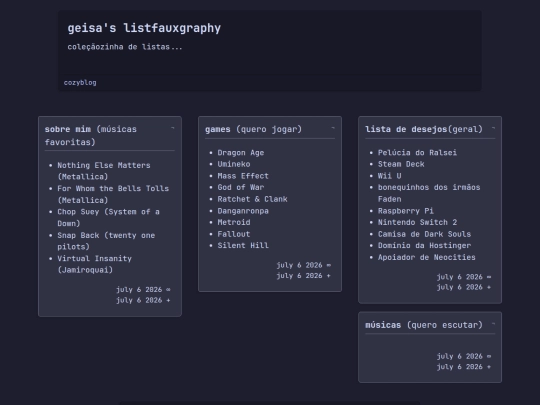Image resolution: width=540 pixels, height=405 pixels.
Task: Select "bonequinhos dos irmãos Faden" wishlist item
Action: [429, 193]
